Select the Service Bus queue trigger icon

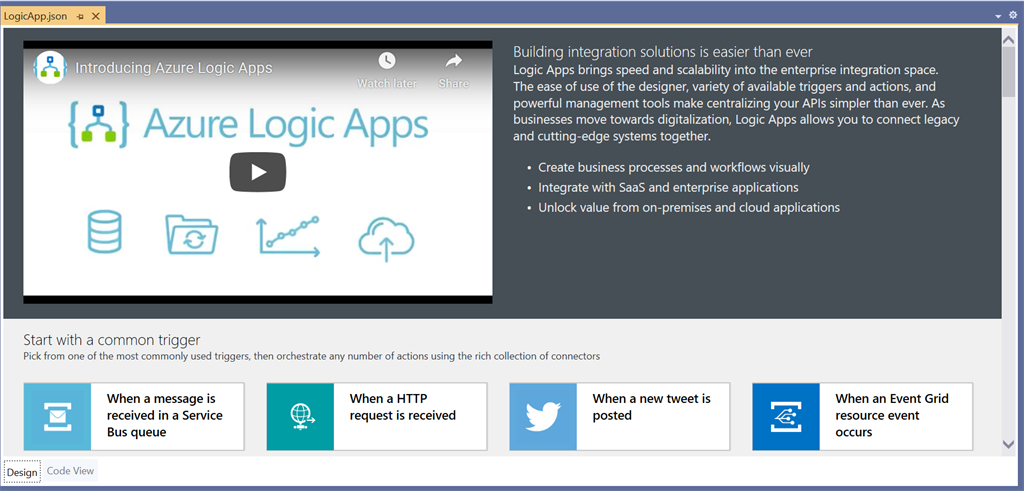pyautogui.click(x=57, y=417)
